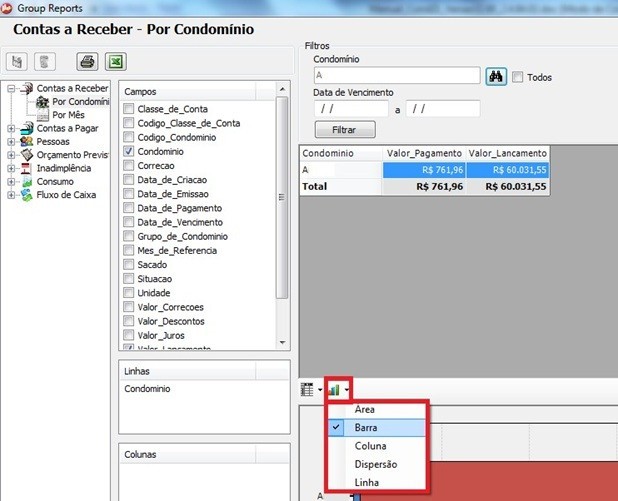
Task: Click the Por Condomínio node icon
Action: tap(43, 102)
